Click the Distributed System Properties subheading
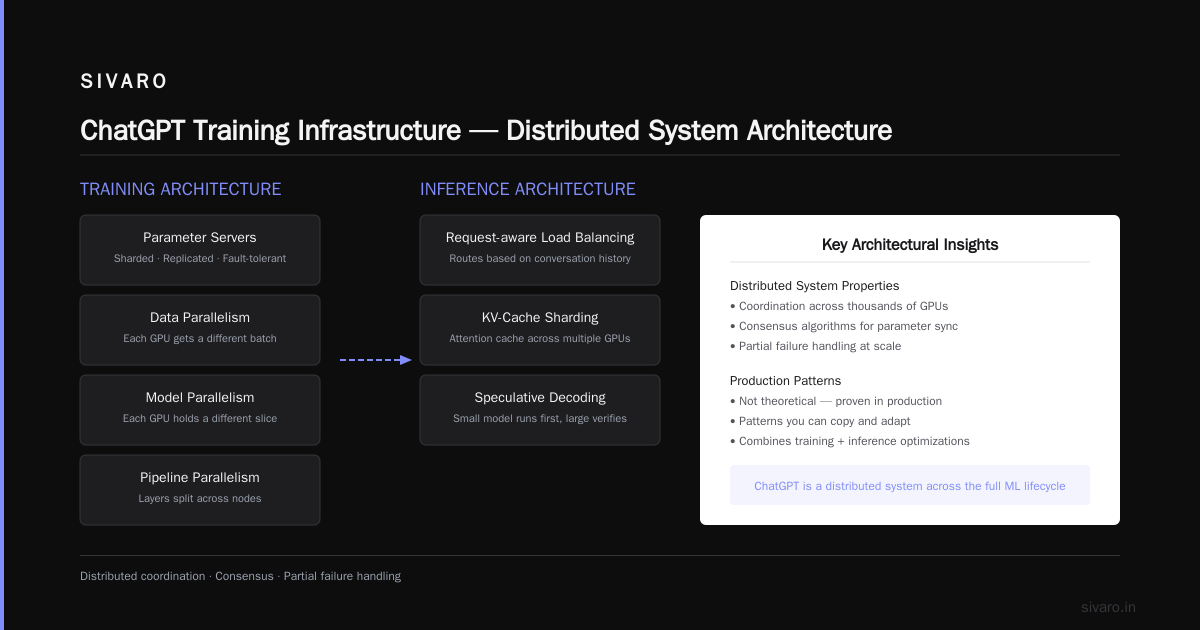Screen dimensions: 1200x630 pyautogui.click(x=815, y=286)
